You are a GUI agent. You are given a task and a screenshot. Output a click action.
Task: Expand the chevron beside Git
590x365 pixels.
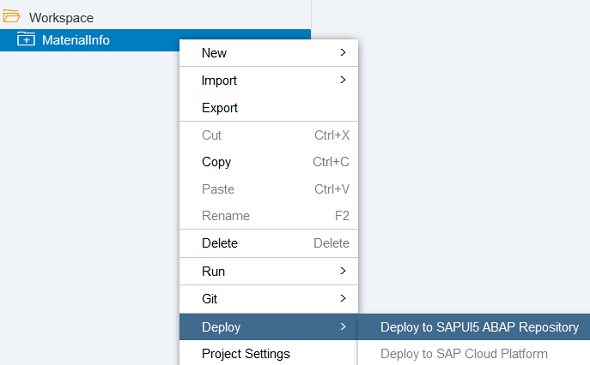[343, 298]
